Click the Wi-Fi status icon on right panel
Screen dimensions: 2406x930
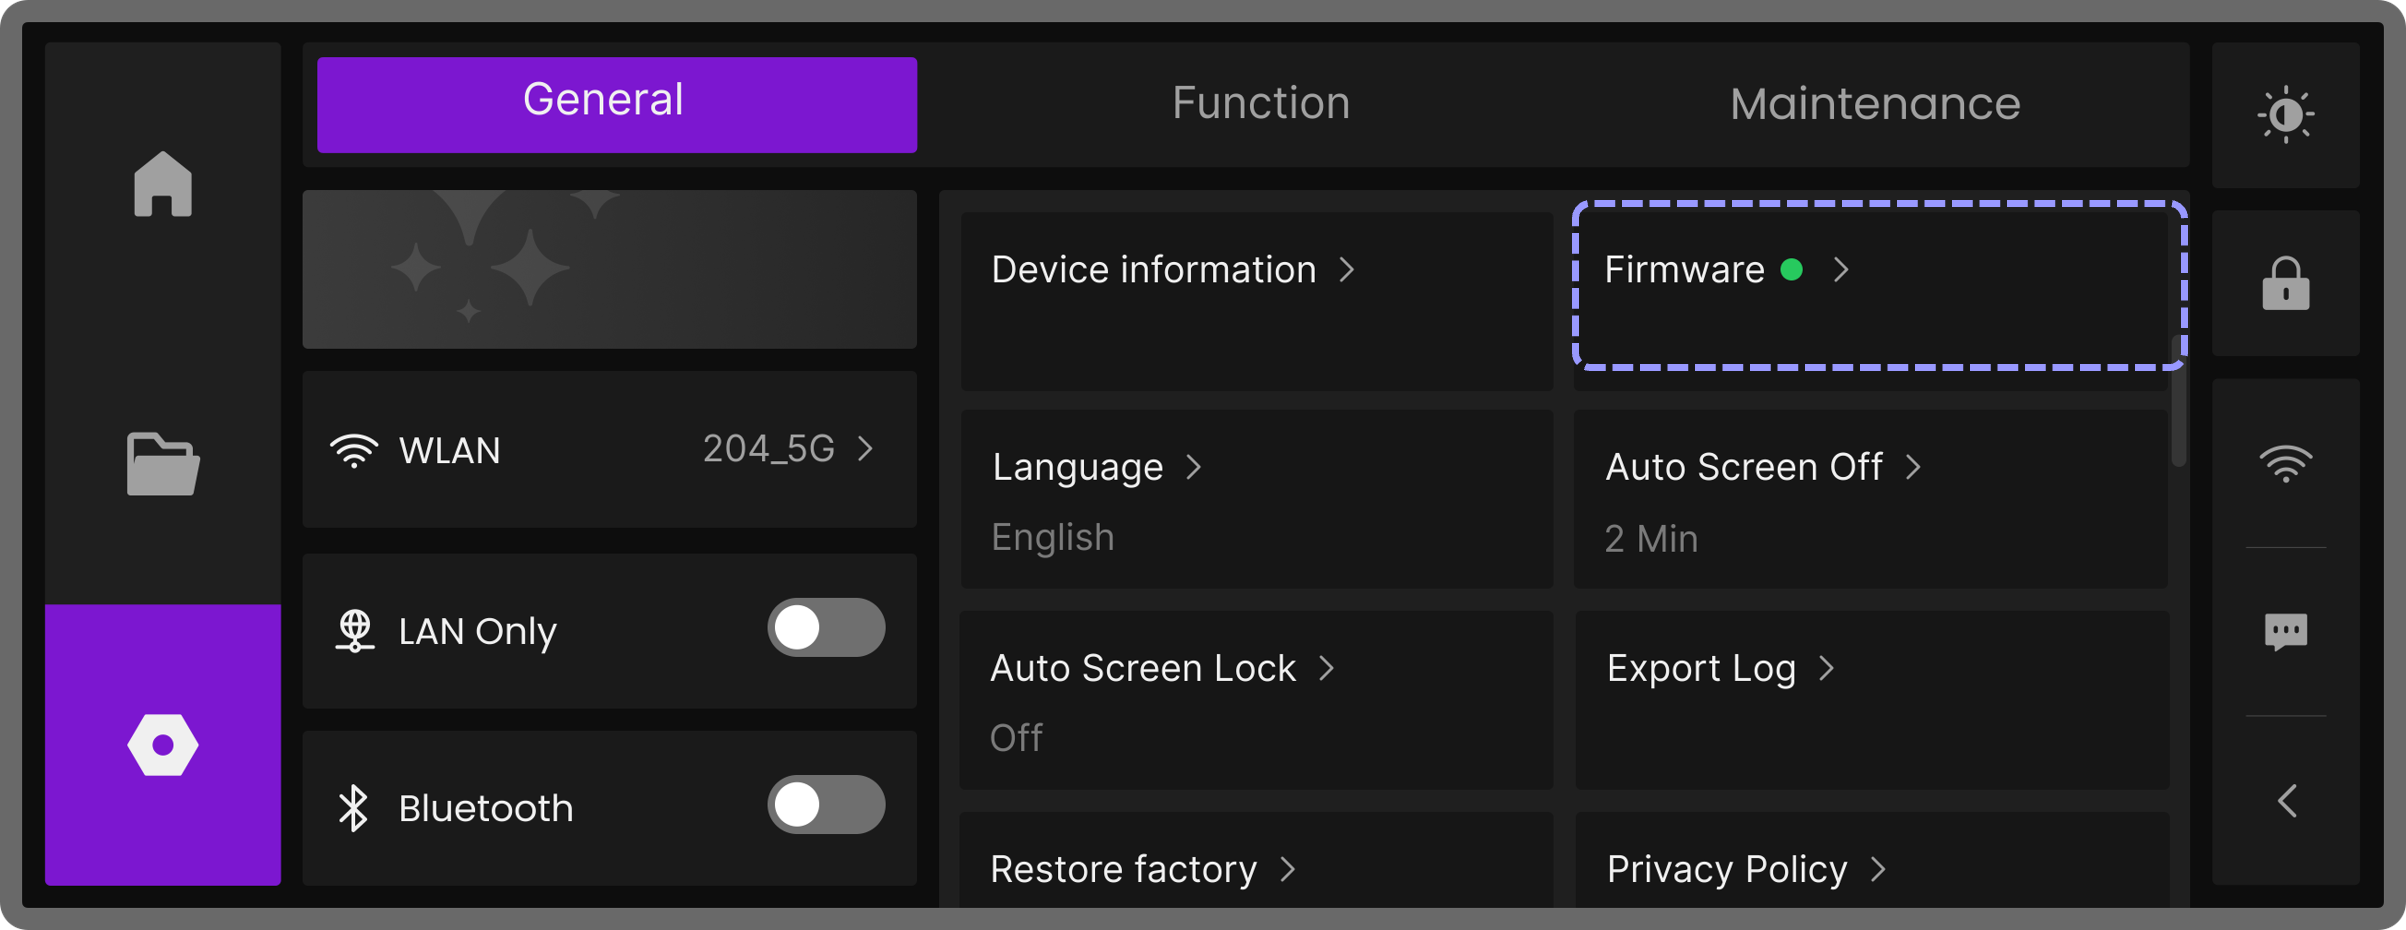(x=2285, y=463)
